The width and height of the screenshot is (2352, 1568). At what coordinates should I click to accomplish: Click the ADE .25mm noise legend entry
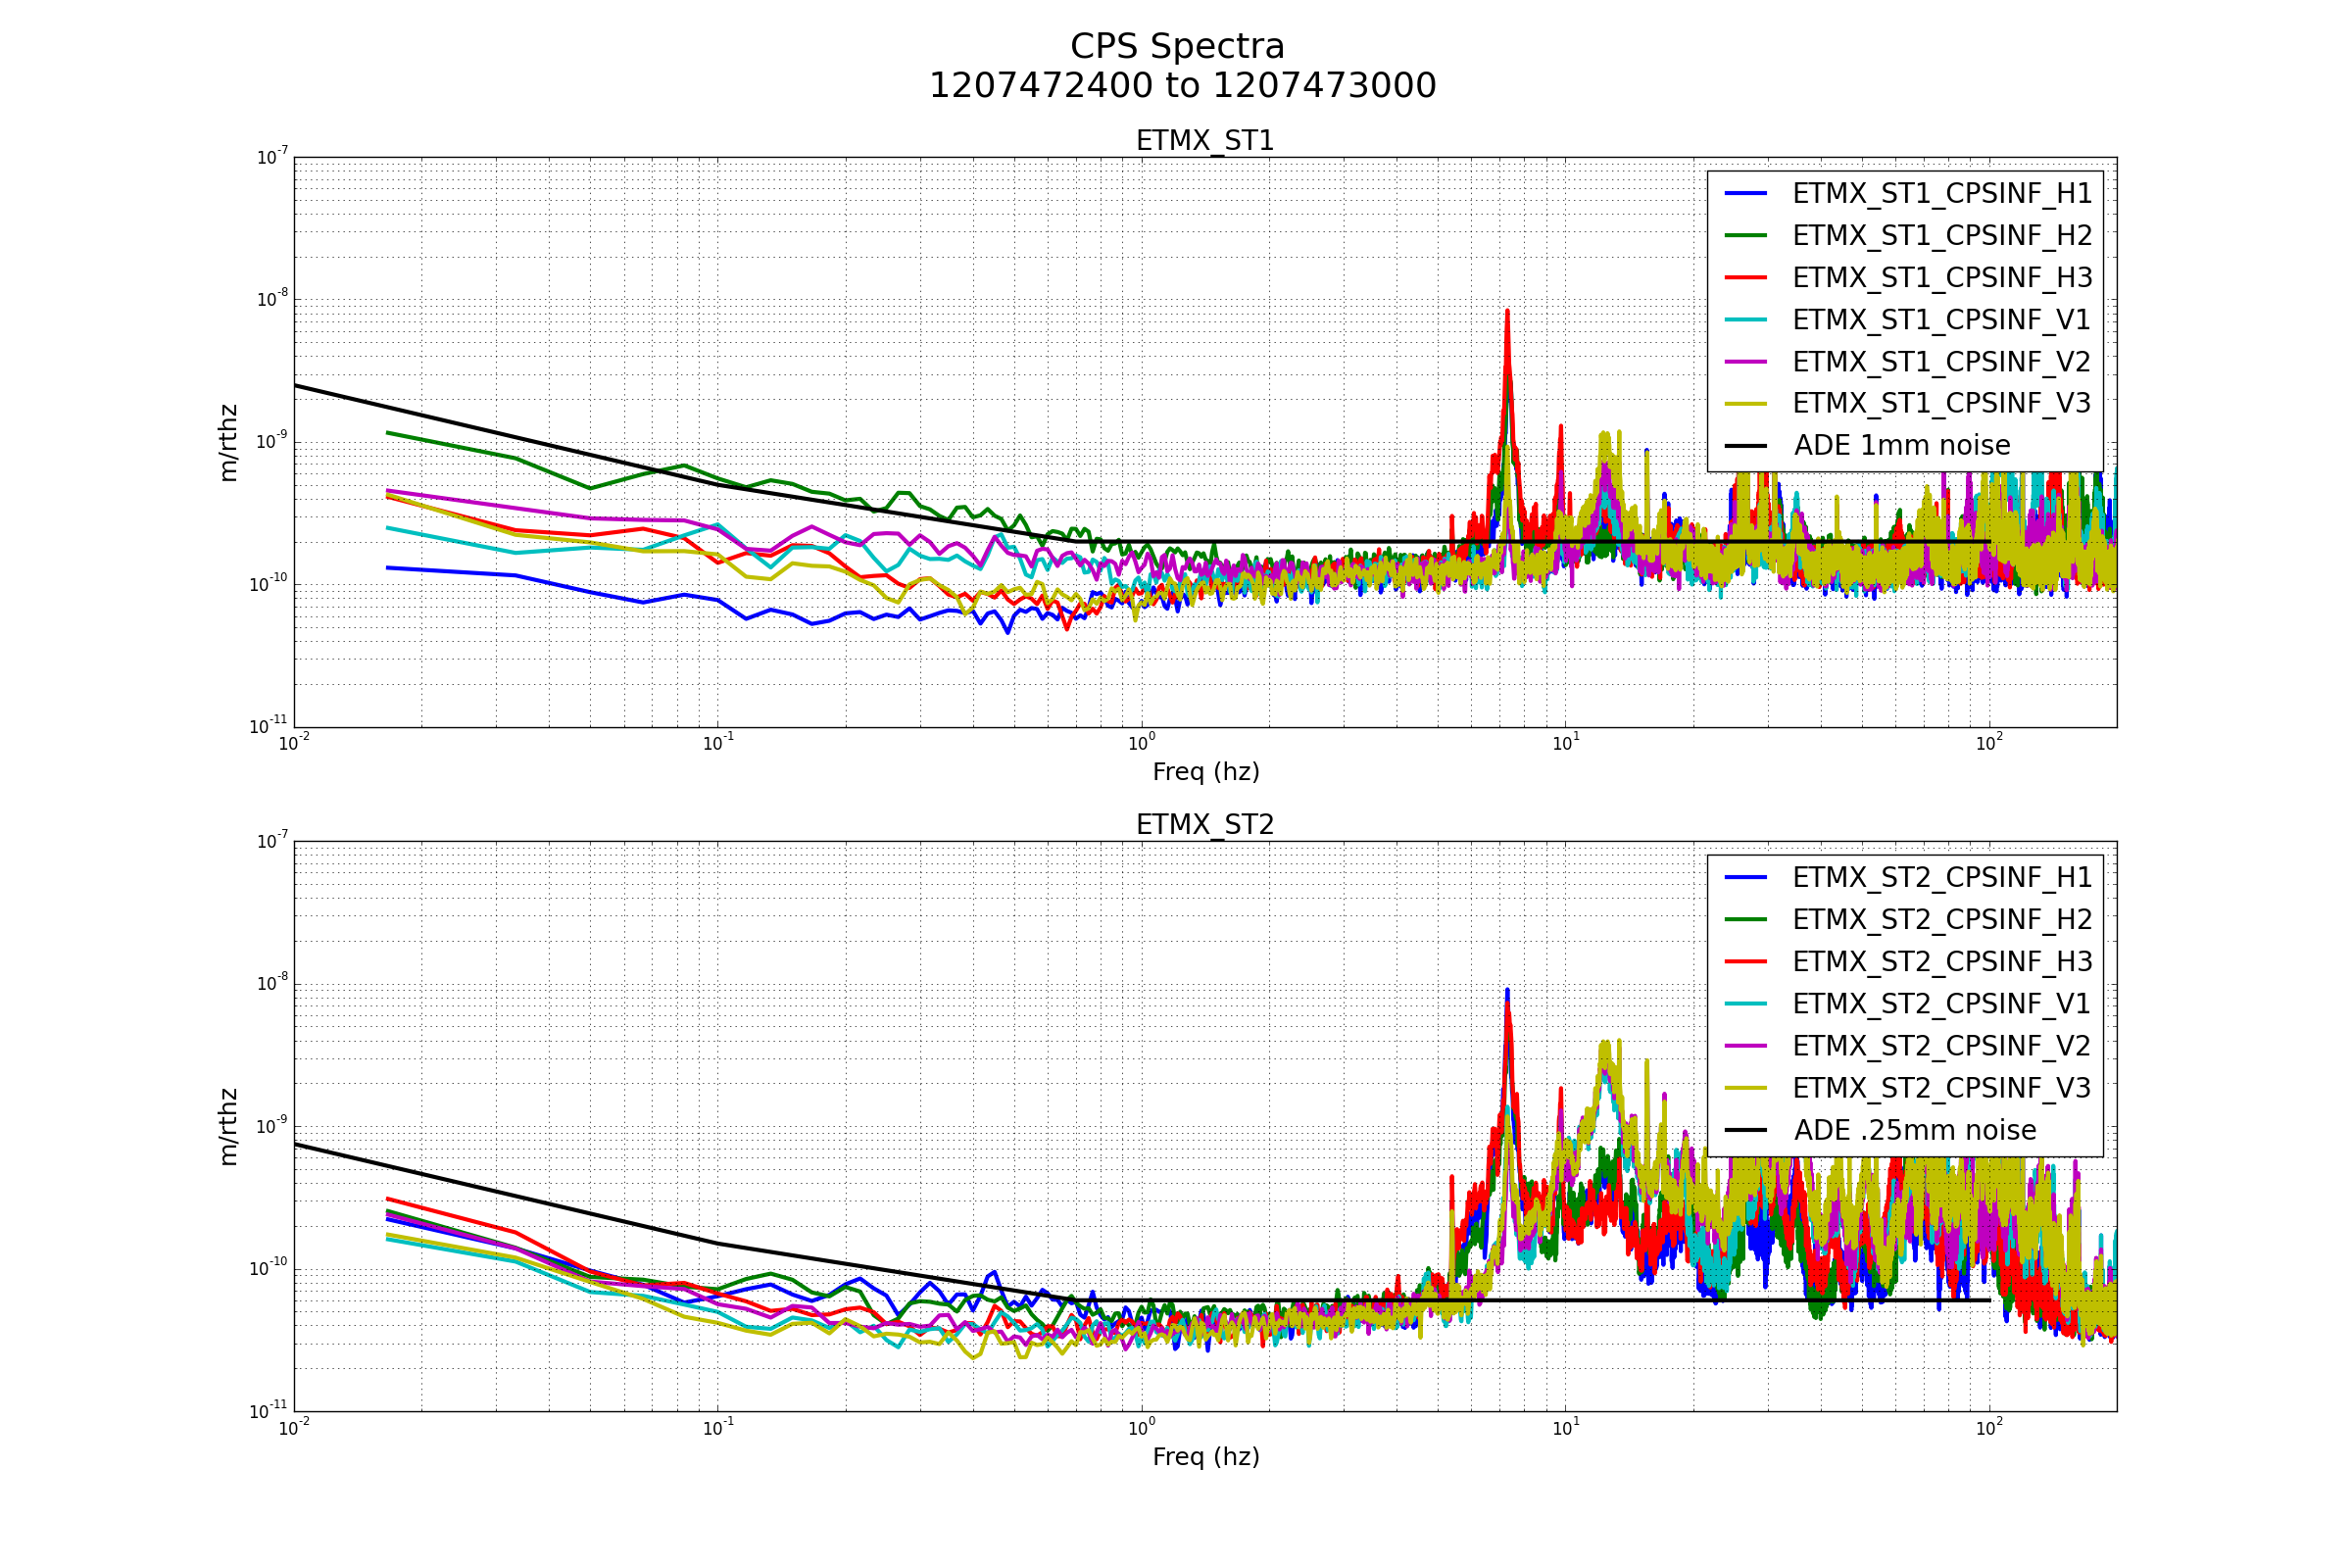[1914, 1131]
